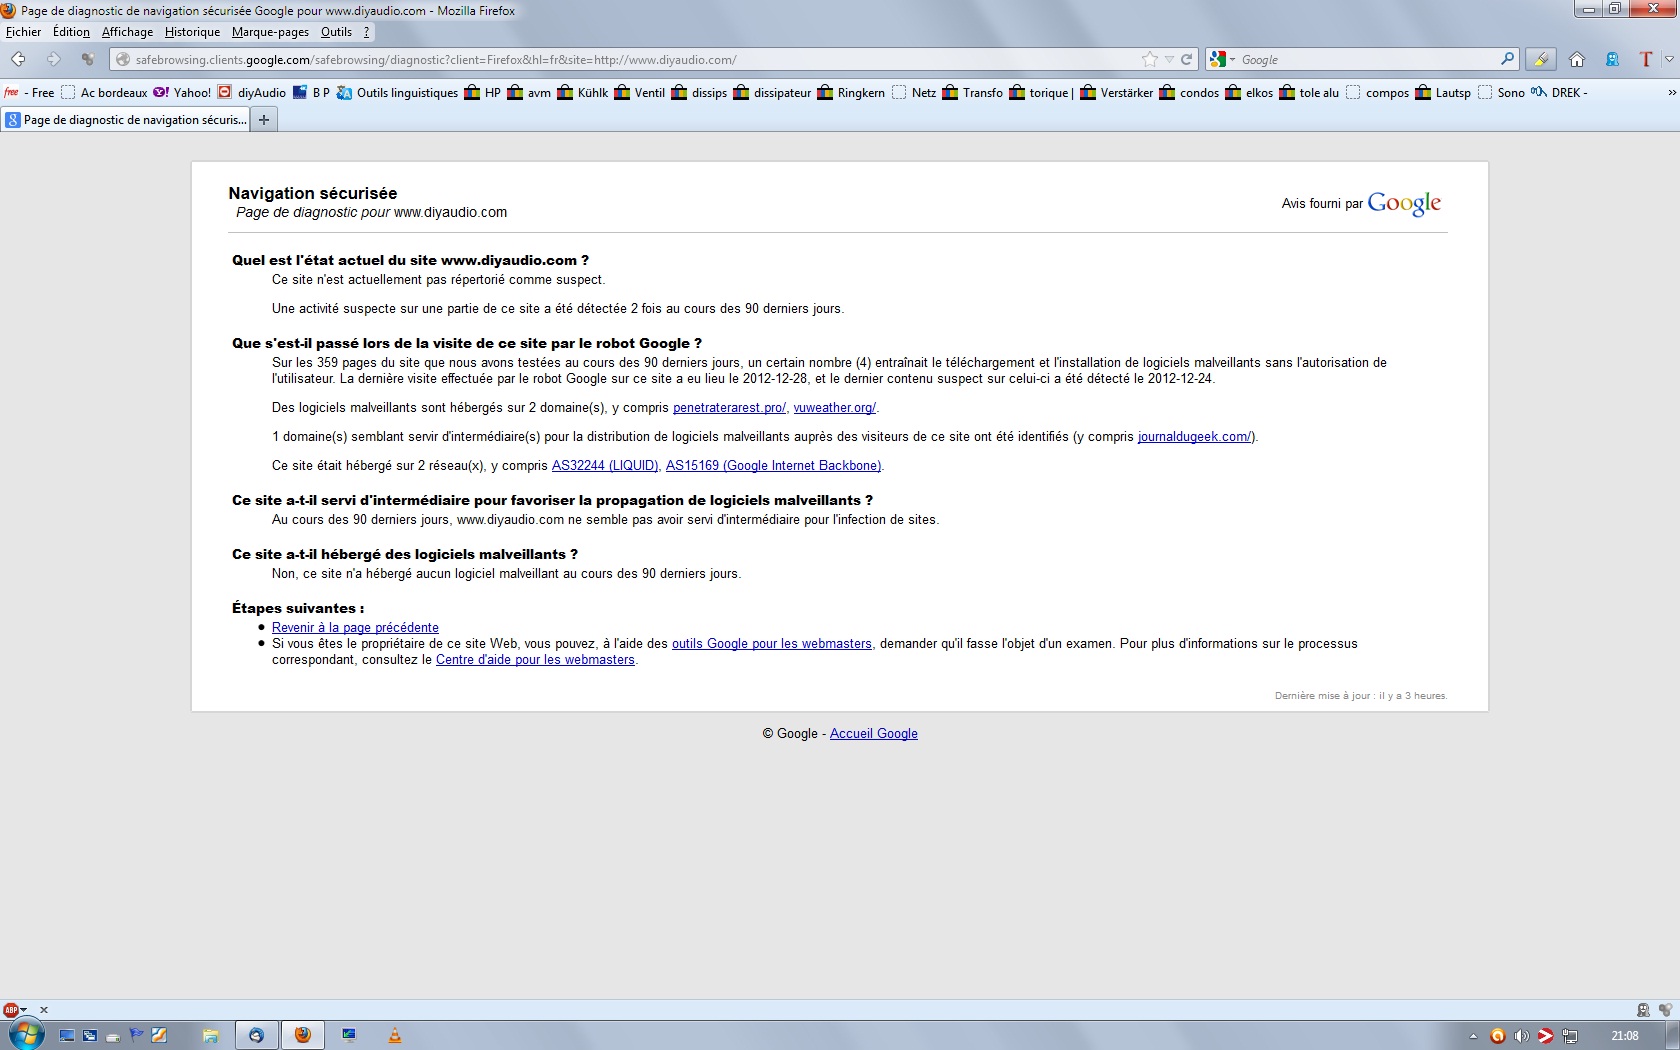Open VLC from the taskbar

(395, 1036)
